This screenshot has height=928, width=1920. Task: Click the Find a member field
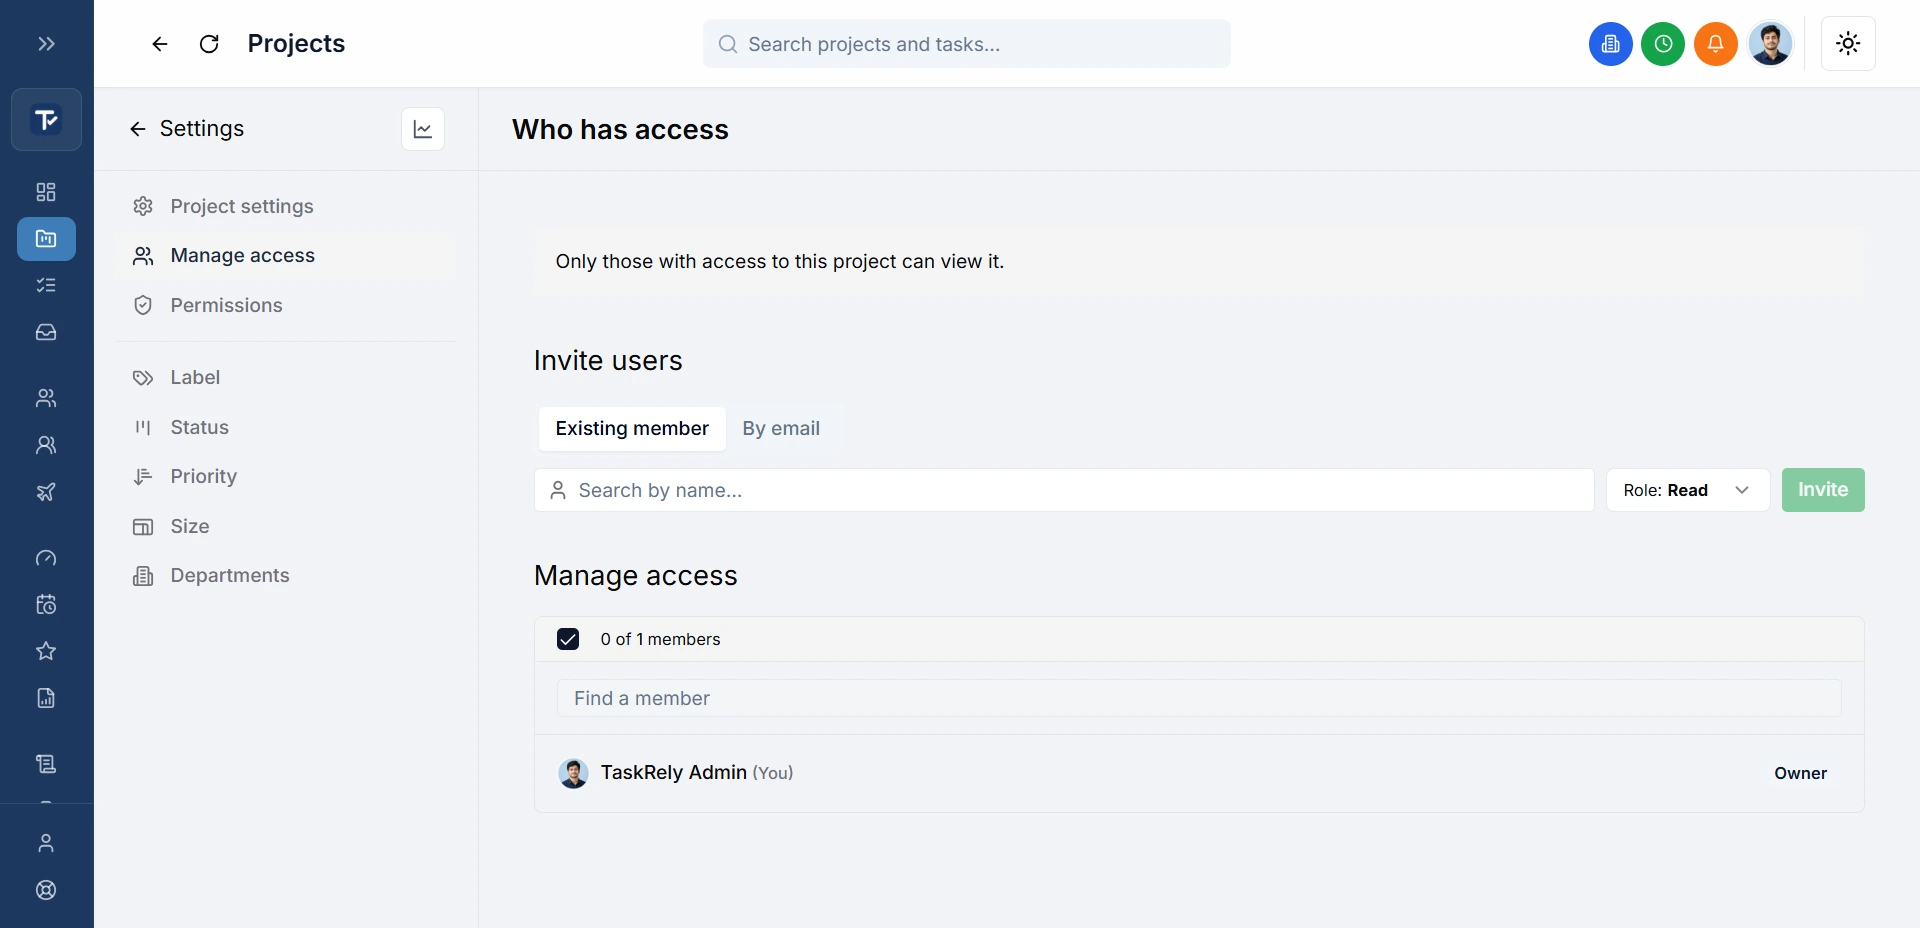pyautogui.click(x=1199, y=698)
